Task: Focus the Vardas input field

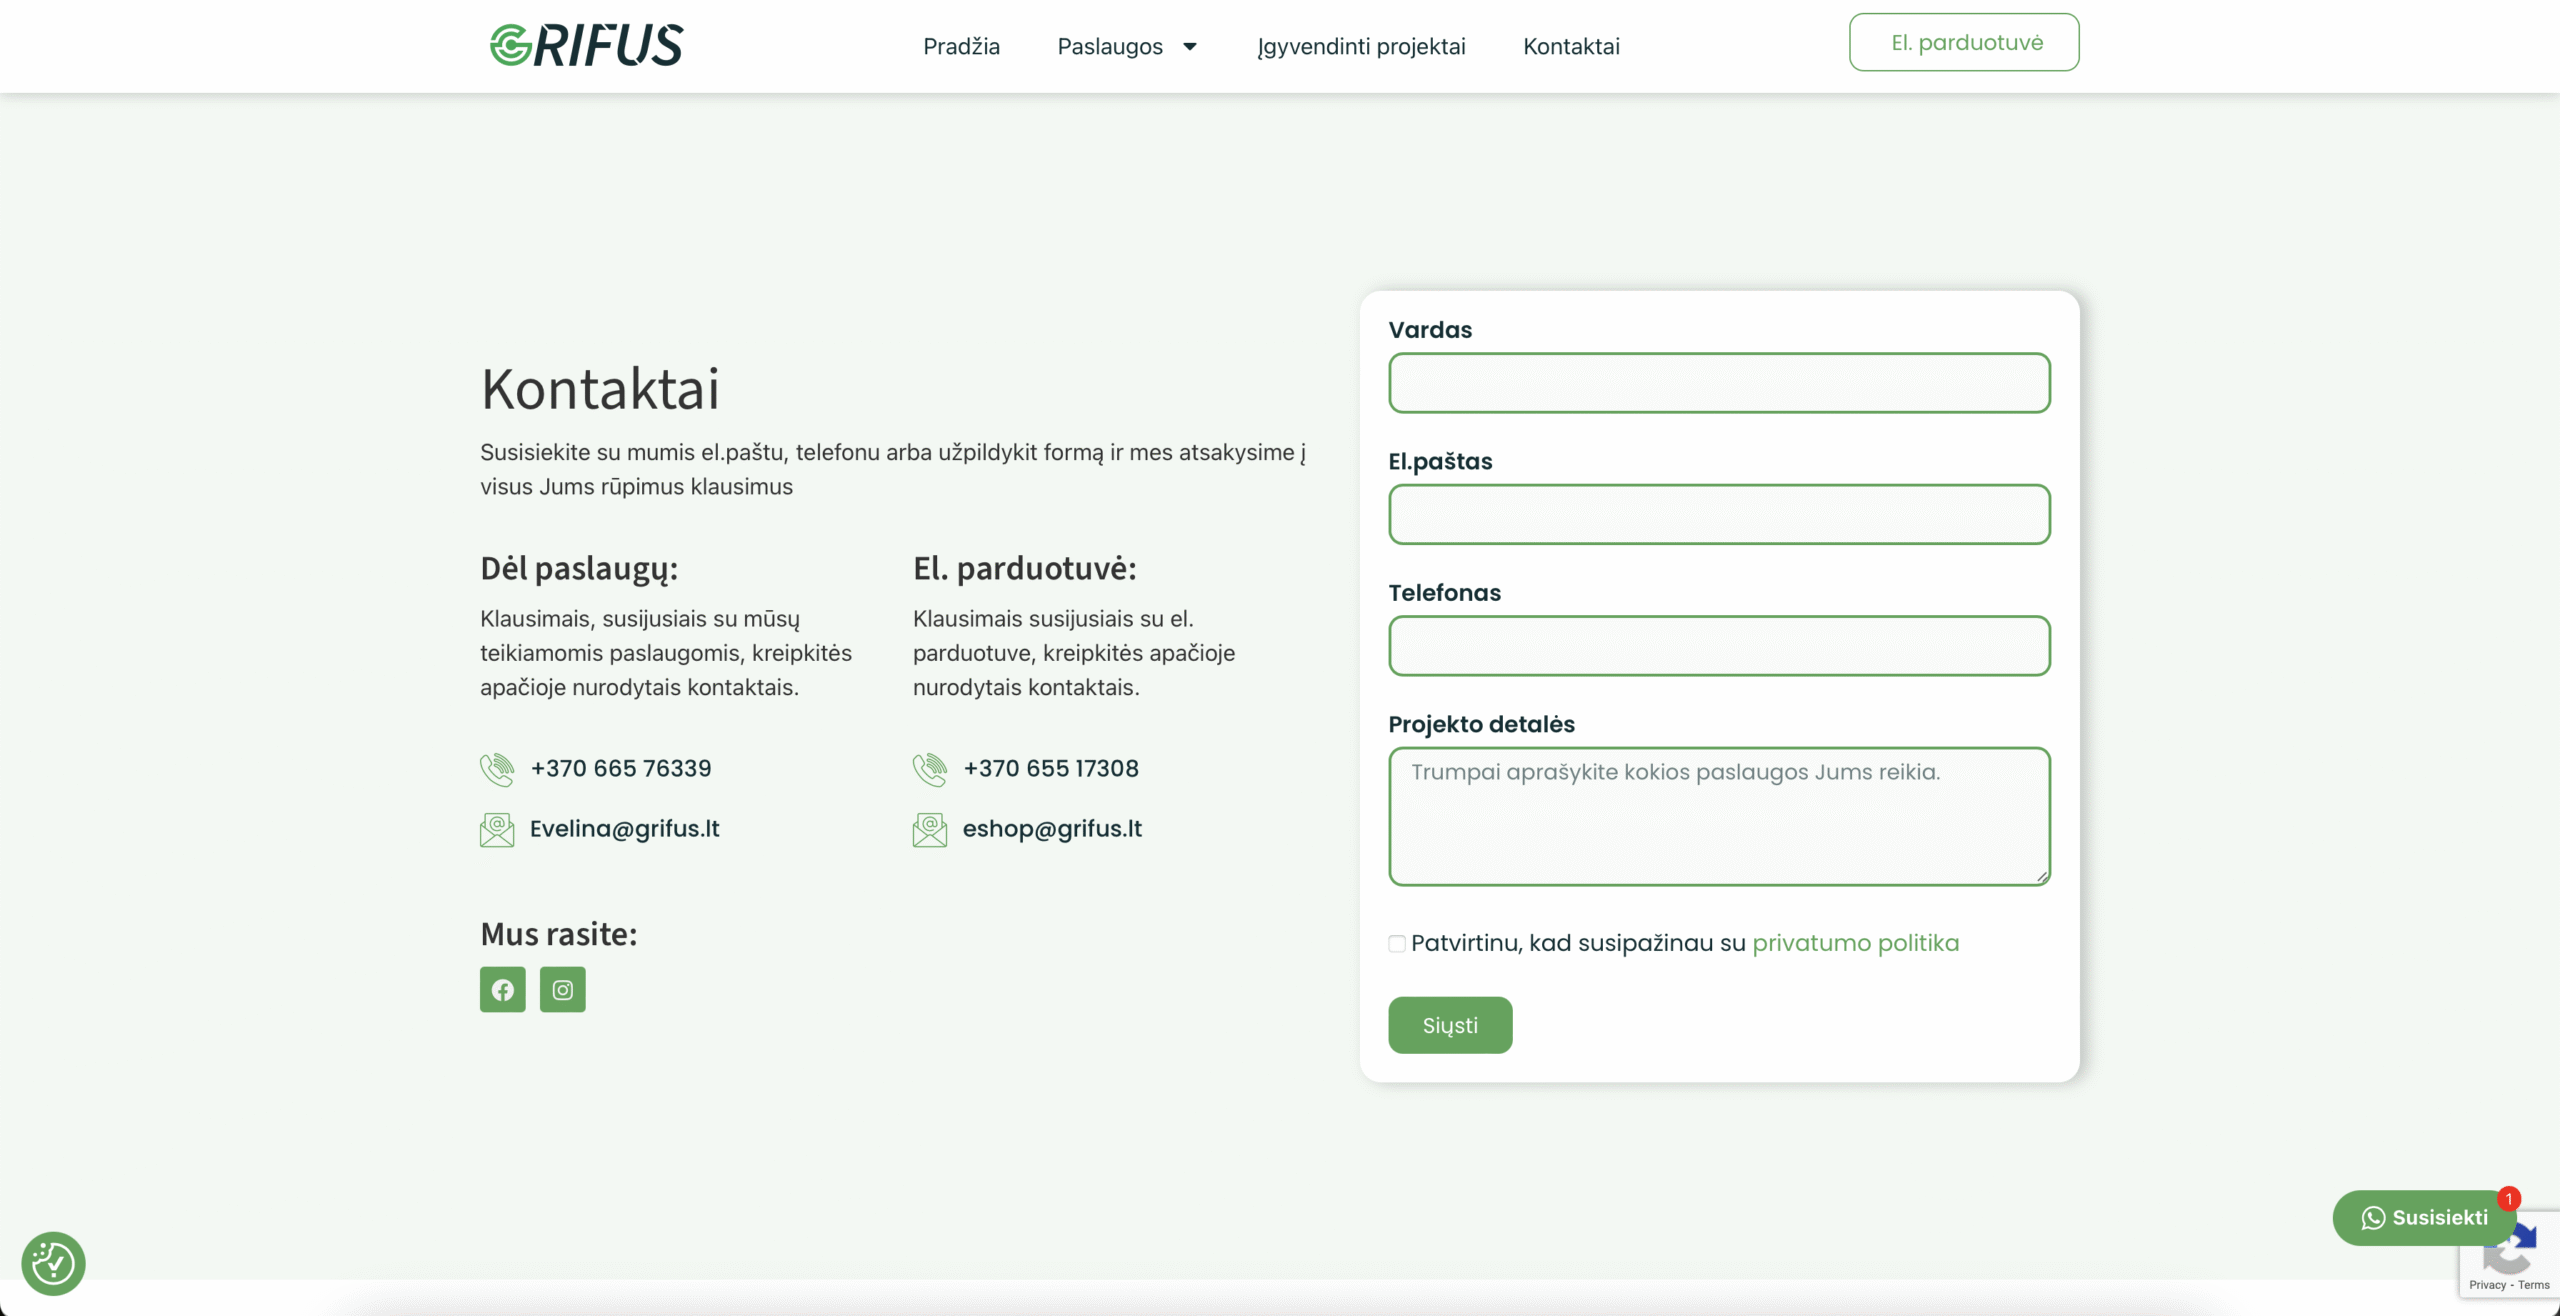Action: [x=1719, y=383]
